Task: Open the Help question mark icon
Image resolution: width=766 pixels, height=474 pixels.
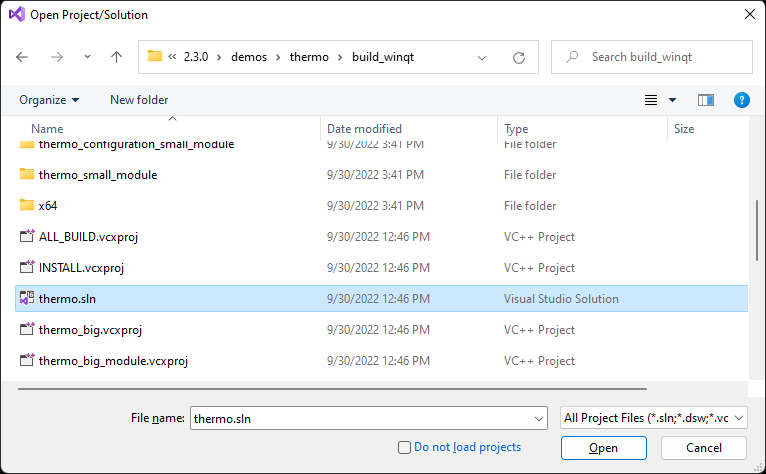Action: coord(742,100)
